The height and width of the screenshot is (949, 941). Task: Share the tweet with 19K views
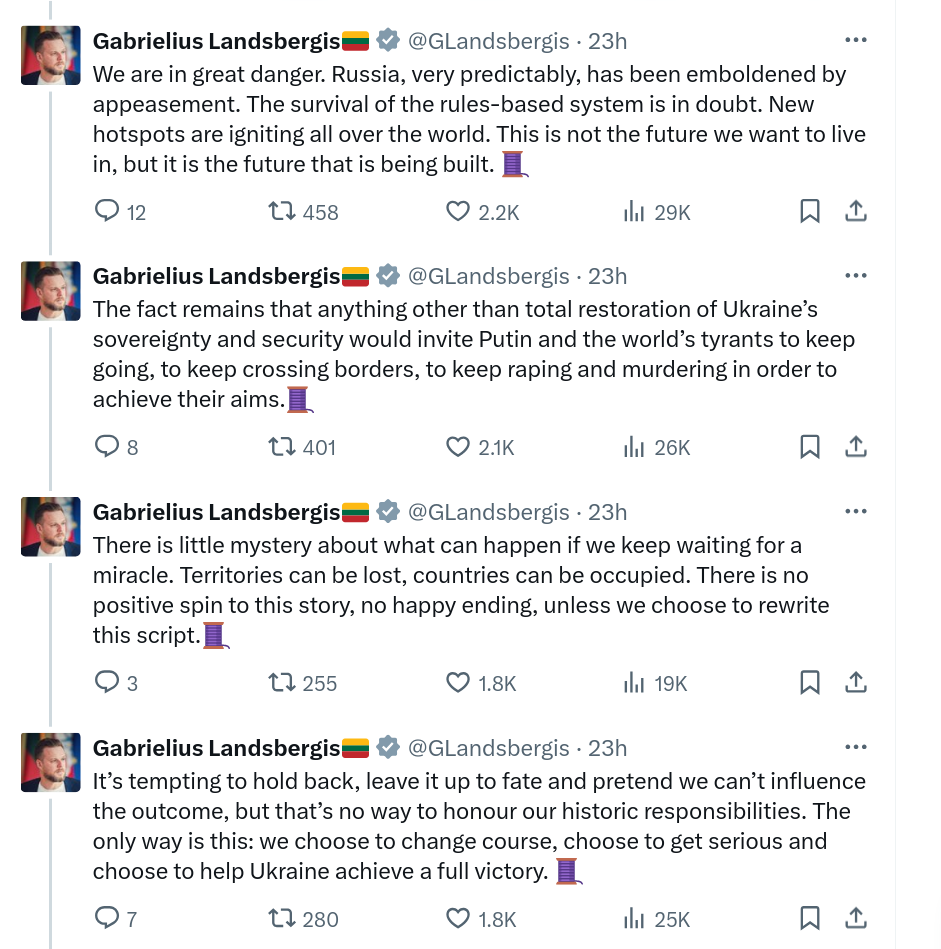pyautogui.click(x=856, y=682)
